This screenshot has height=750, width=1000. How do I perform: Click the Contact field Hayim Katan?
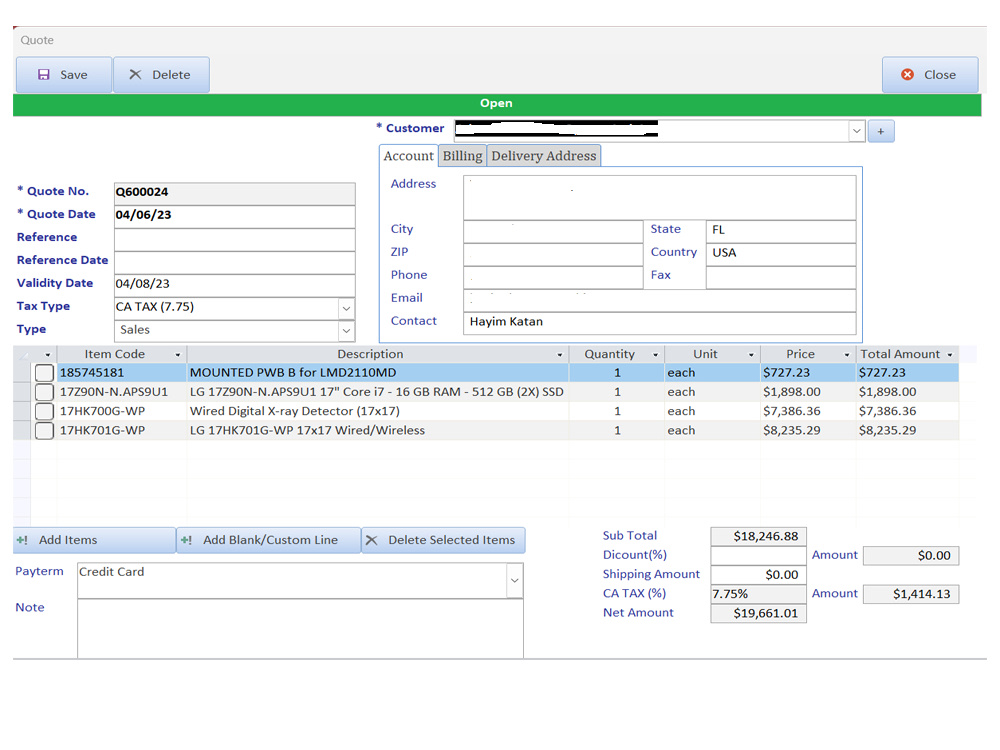coord(659,323)
